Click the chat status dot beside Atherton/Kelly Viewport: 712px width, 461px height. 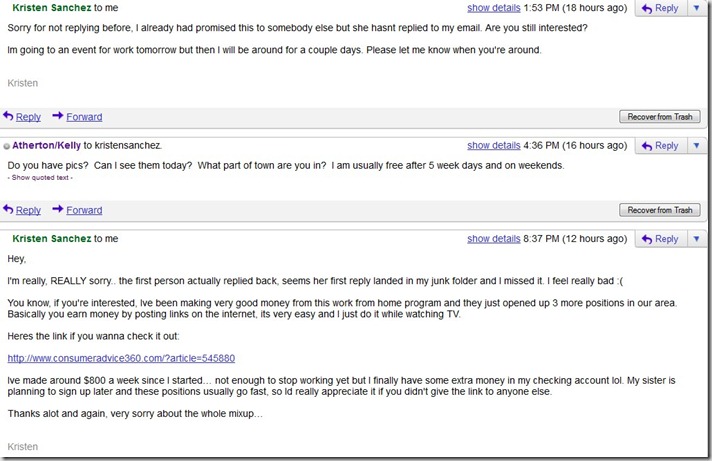point(7,147)
